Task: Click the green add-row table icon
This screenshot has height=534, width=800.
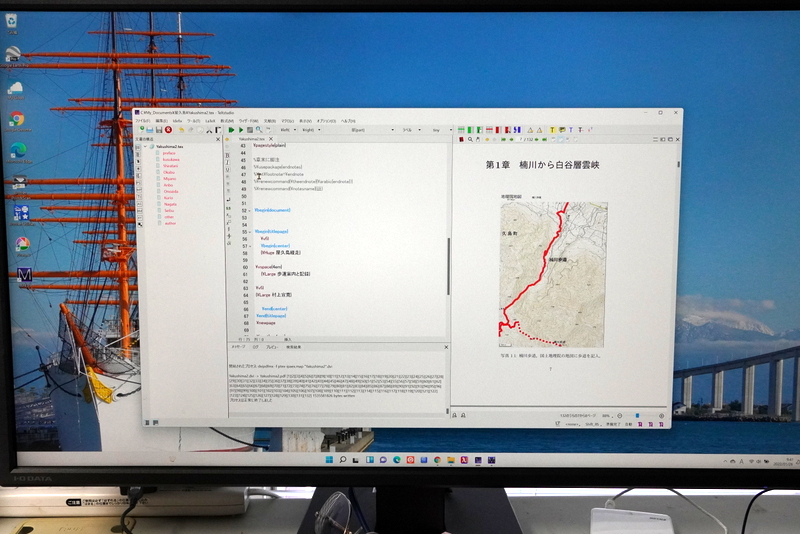Action: tap(461, 130)
